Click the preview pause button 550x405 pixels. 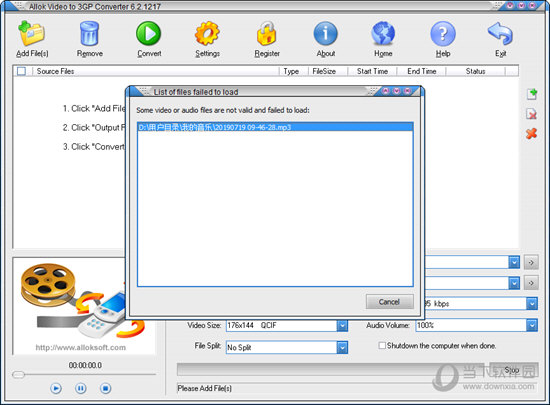(81, 388)
